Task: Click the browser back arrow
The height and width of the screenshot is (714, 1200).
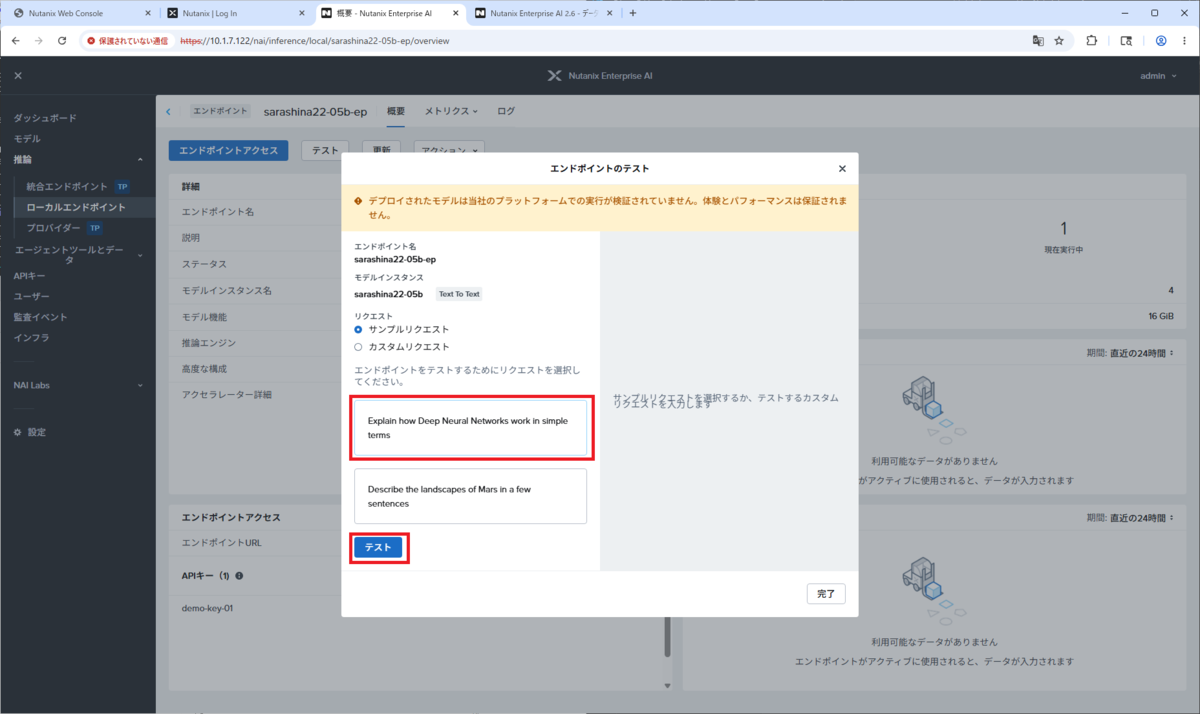Action: tap(15, 41)
